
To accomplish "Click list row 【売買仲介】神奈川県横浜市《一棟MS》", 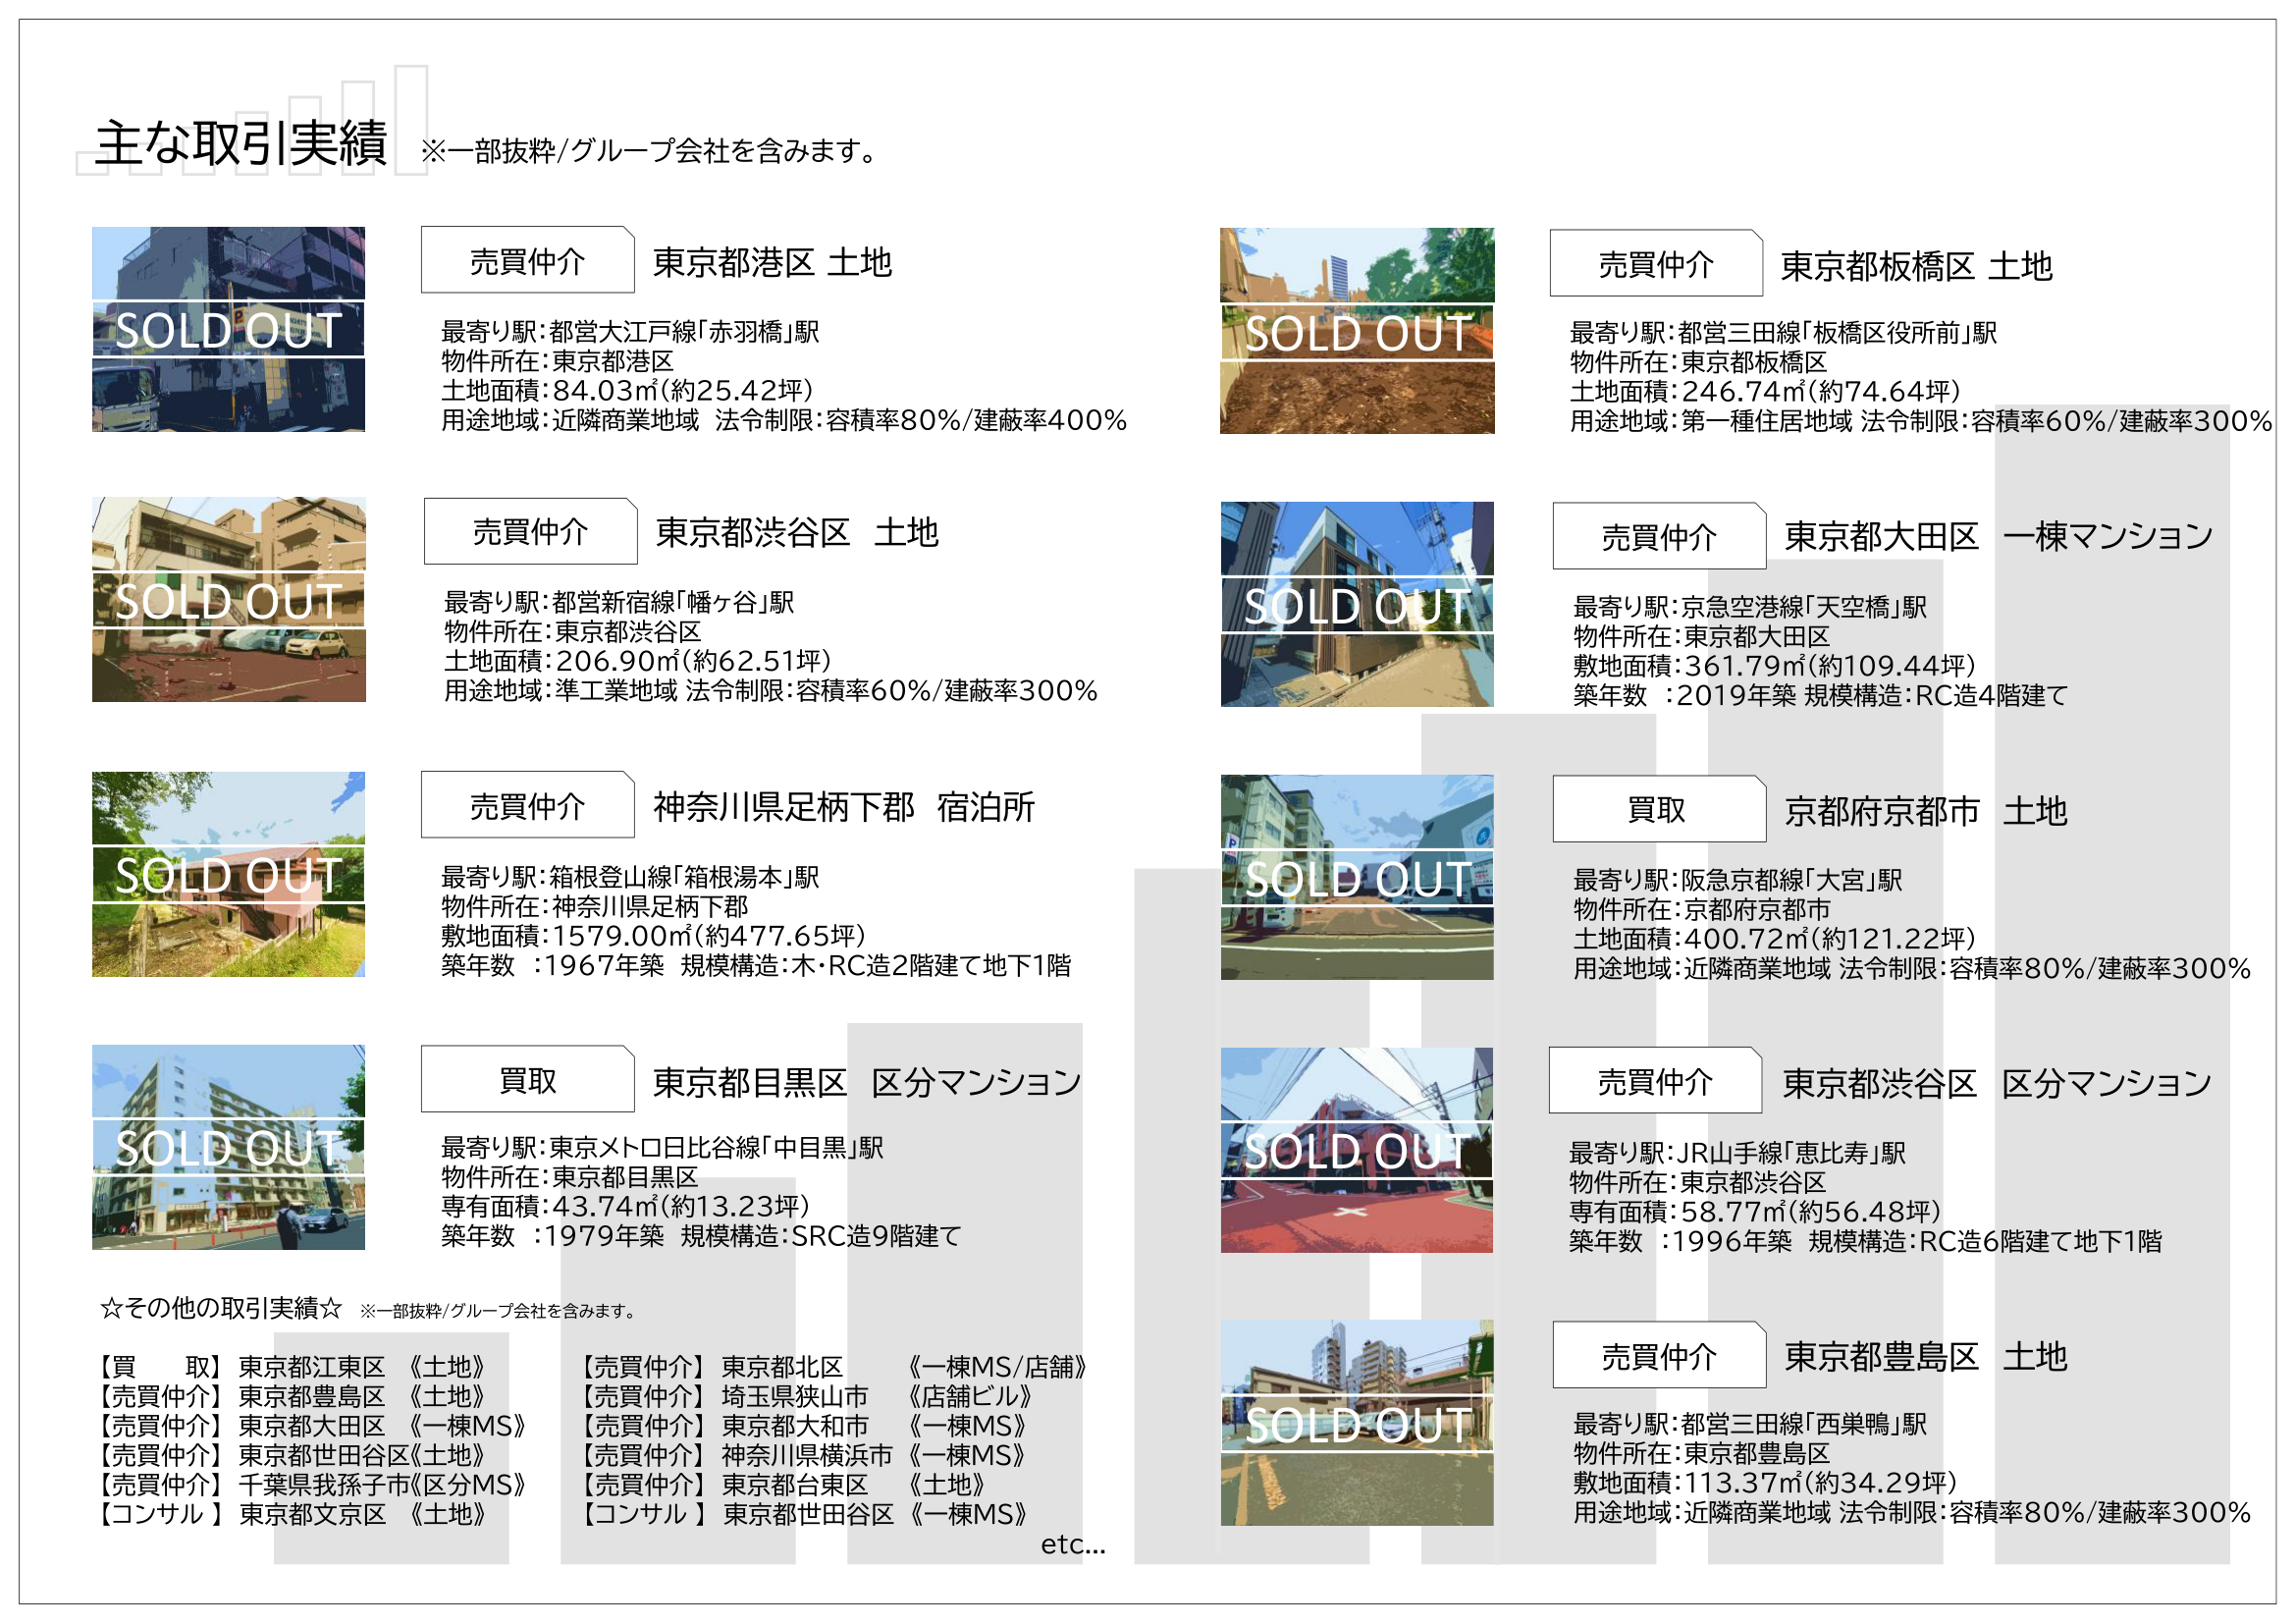I will pyautogui.click(x=804, y=1454).
